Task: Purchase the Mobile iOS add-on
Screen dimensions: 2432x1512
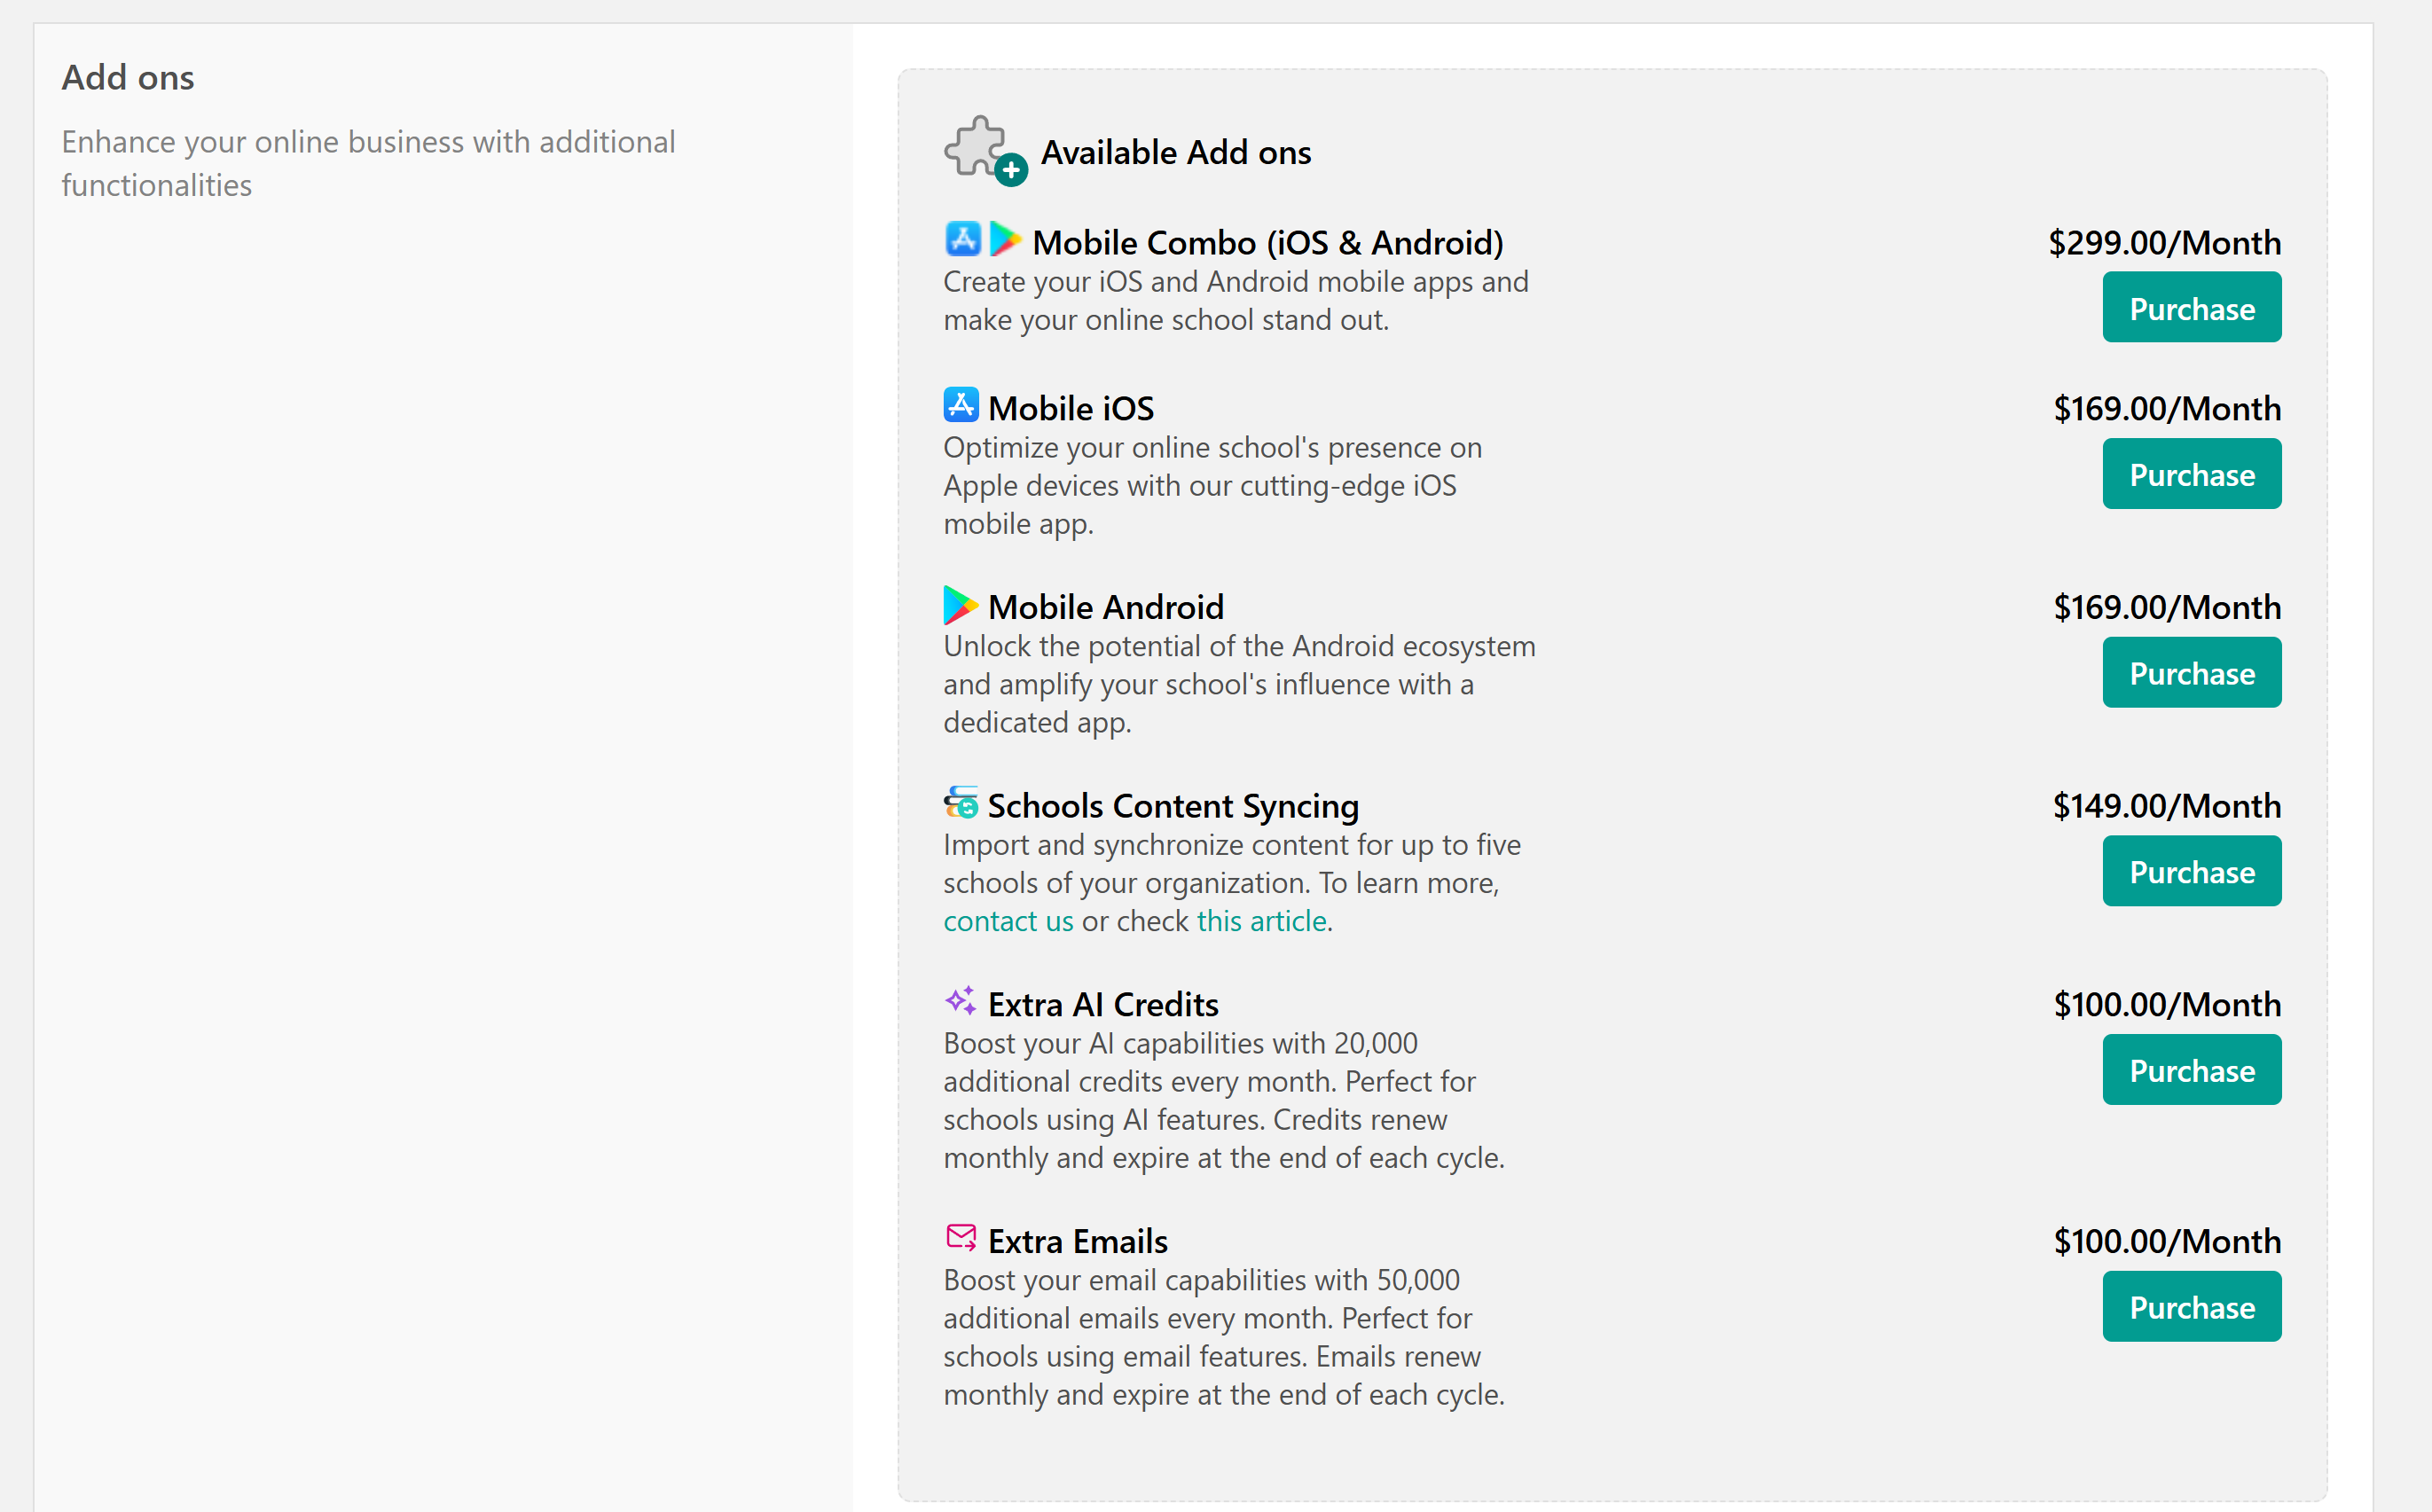Action: [x=2191, y=474]
